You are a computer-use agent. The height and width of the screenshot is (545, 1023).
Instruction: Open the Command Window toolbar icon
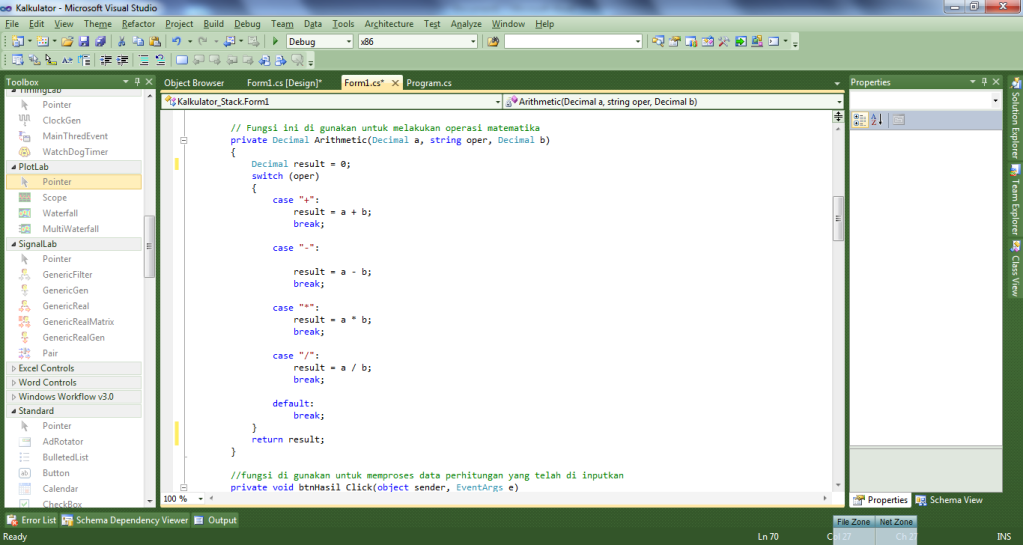pyautogui.click(x=774, y=41)
